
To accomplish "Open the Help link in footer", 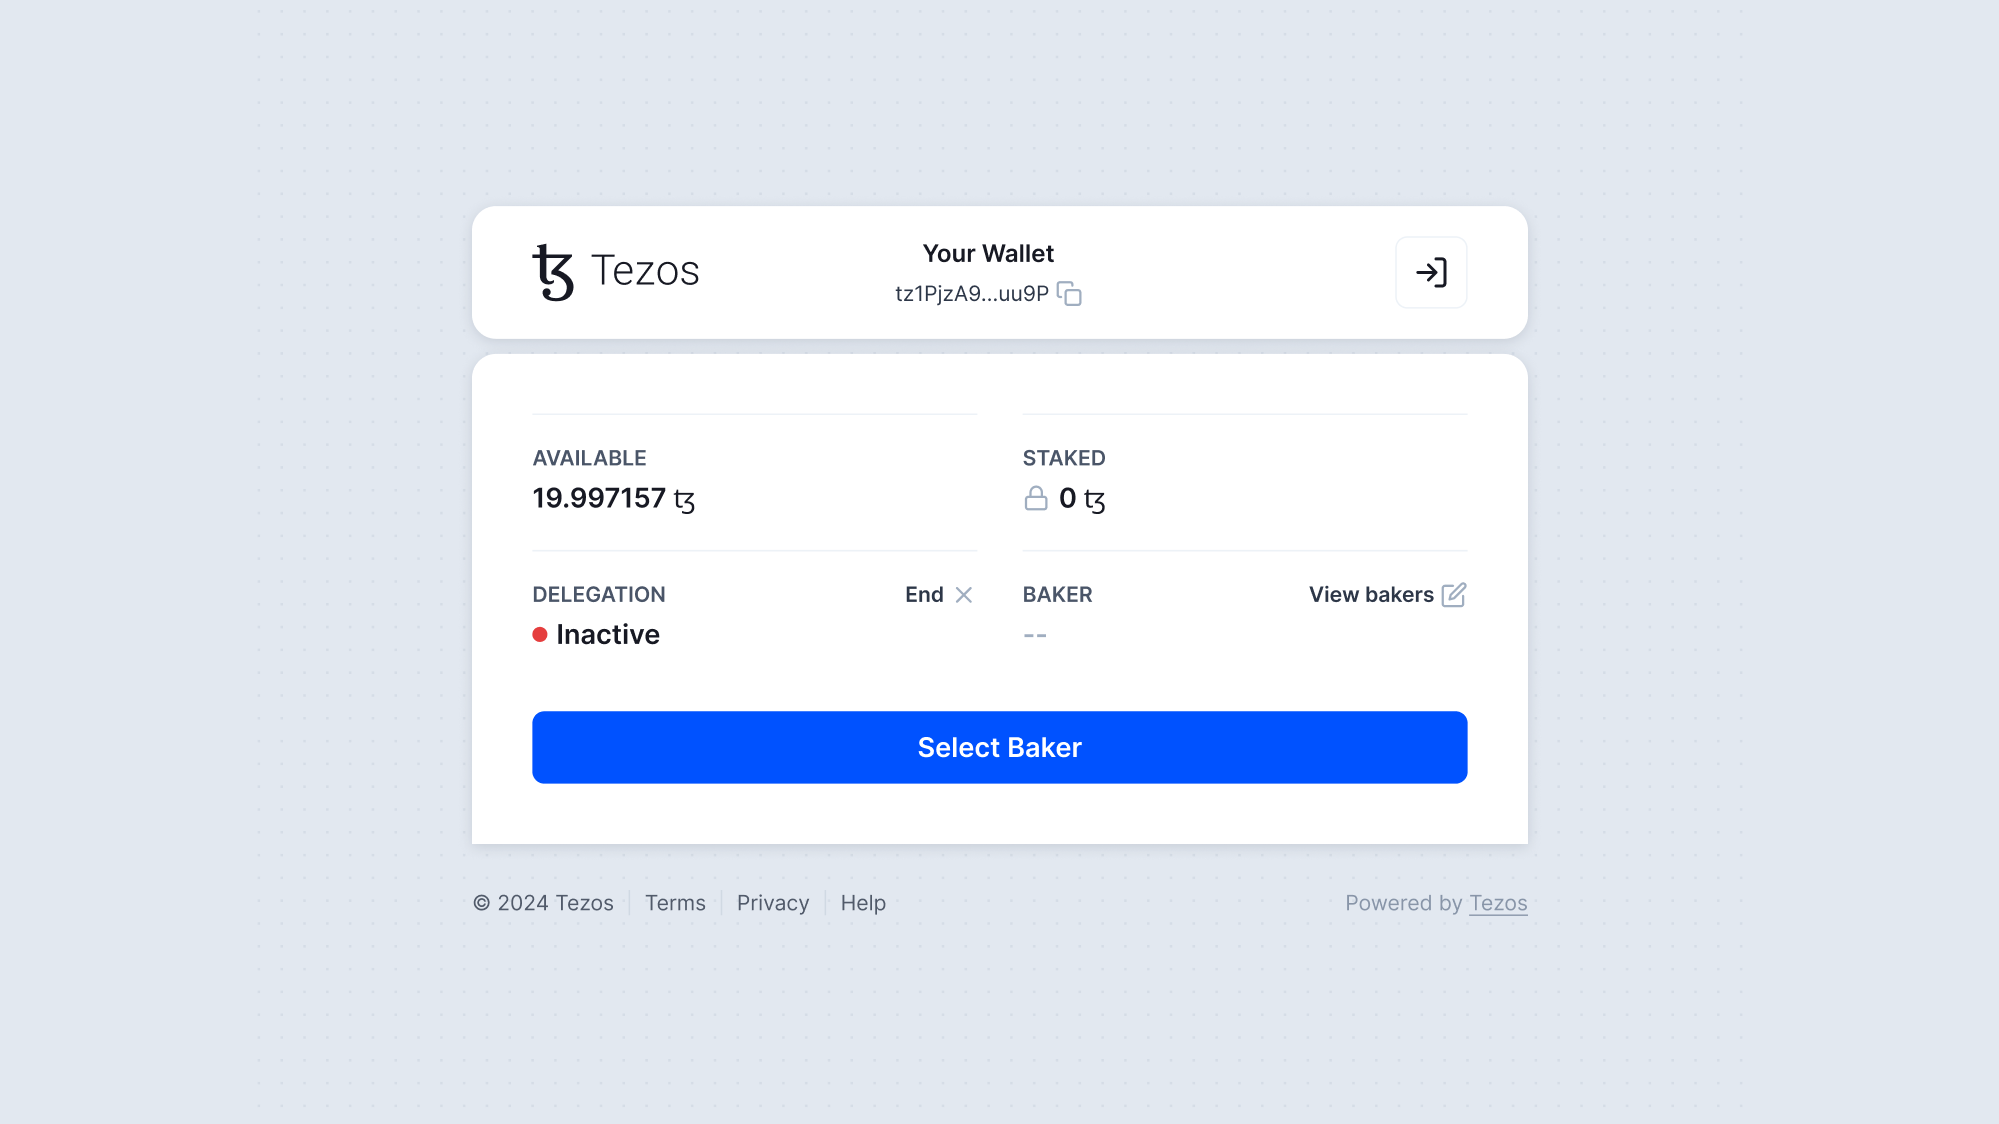I will (x=863, y=903).
